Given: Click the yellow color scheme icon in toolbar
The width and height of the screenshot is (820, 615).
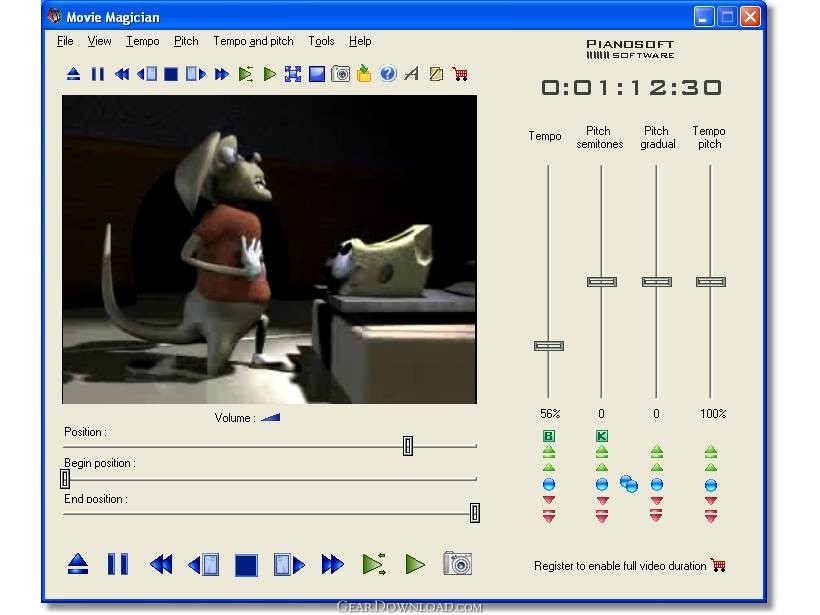Looking at the screenshot, I should [x=436, y=74].
